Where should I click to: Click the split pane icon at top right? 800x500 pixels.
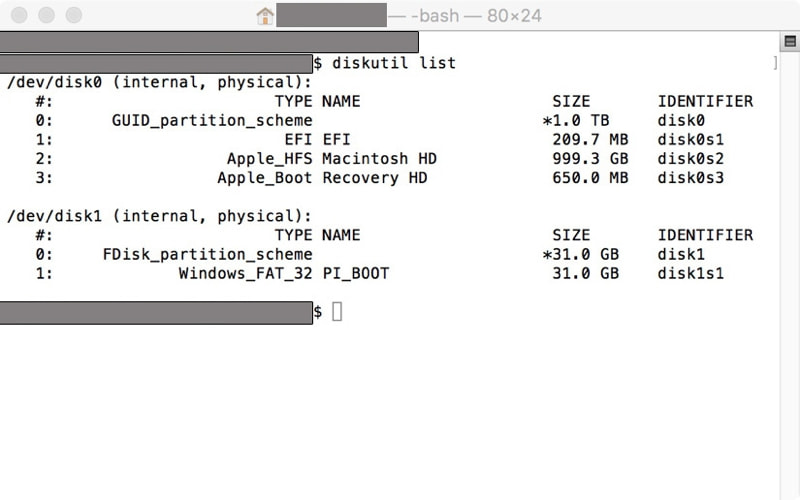(x=790, y=41)
